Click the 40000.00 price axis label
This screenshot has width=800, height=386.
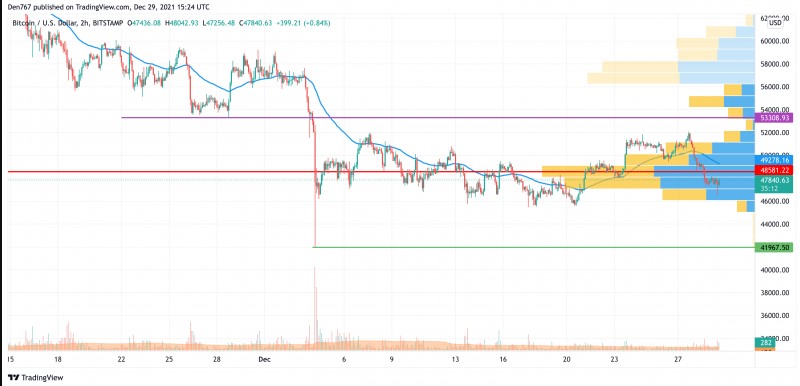pyautogui.click(x=774, y=270)
